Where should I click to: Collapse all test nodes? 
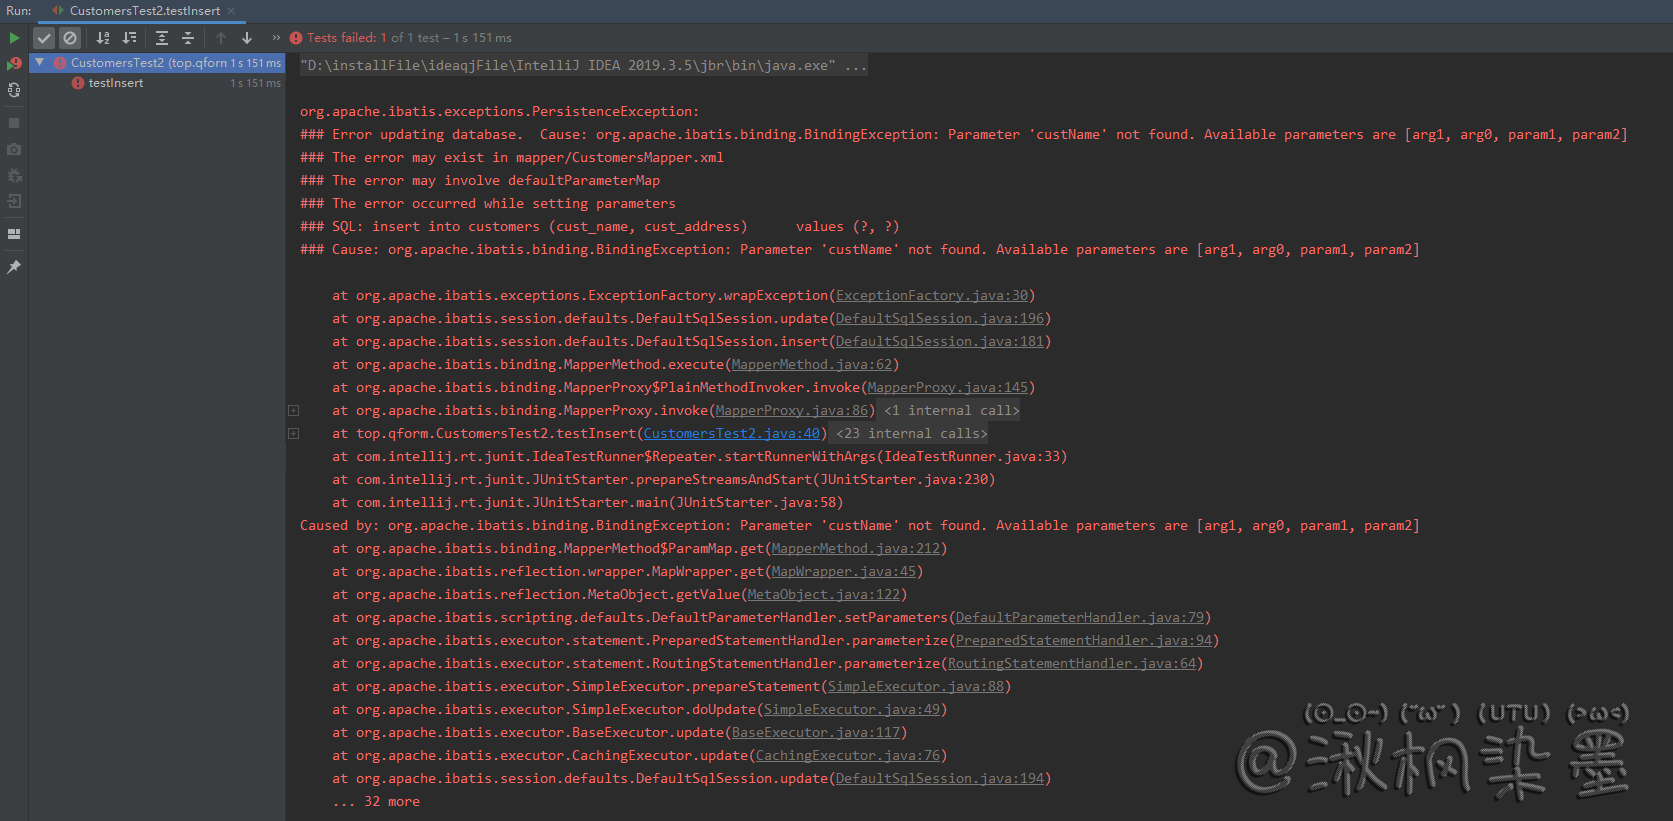187,38
